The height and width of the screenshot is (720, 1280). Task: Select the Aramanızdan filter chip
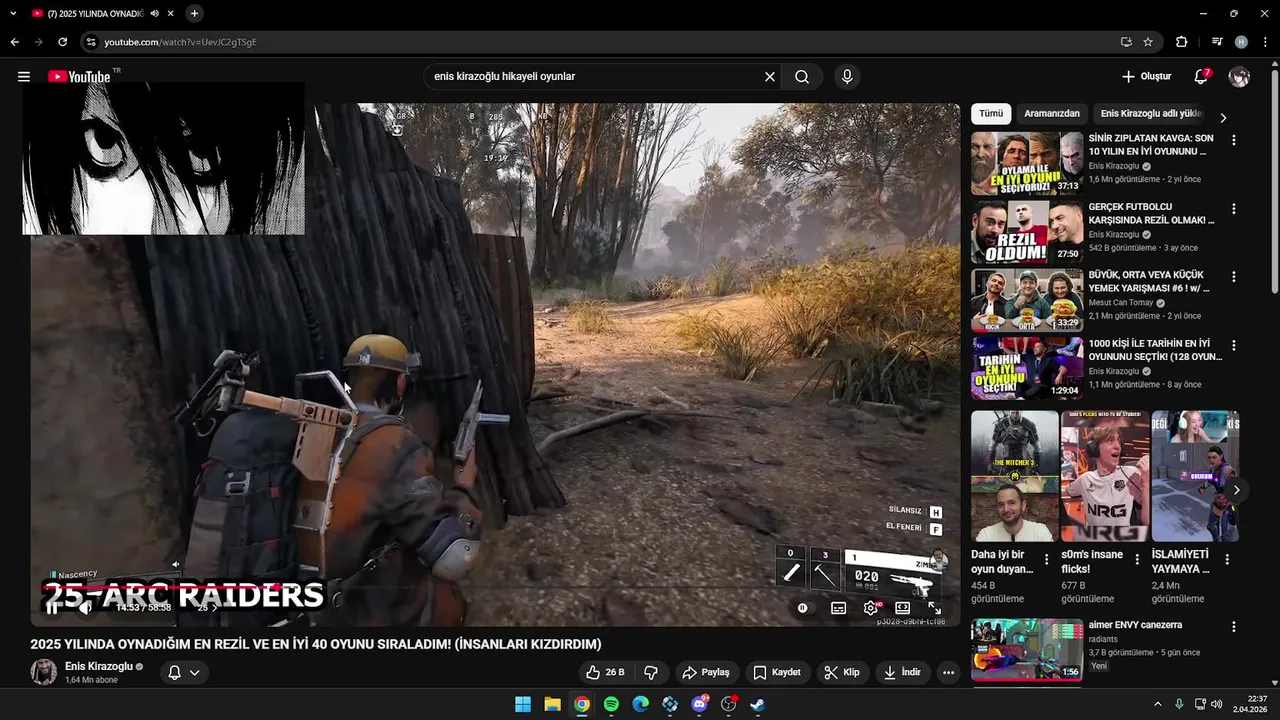(x=1051, y=114)
